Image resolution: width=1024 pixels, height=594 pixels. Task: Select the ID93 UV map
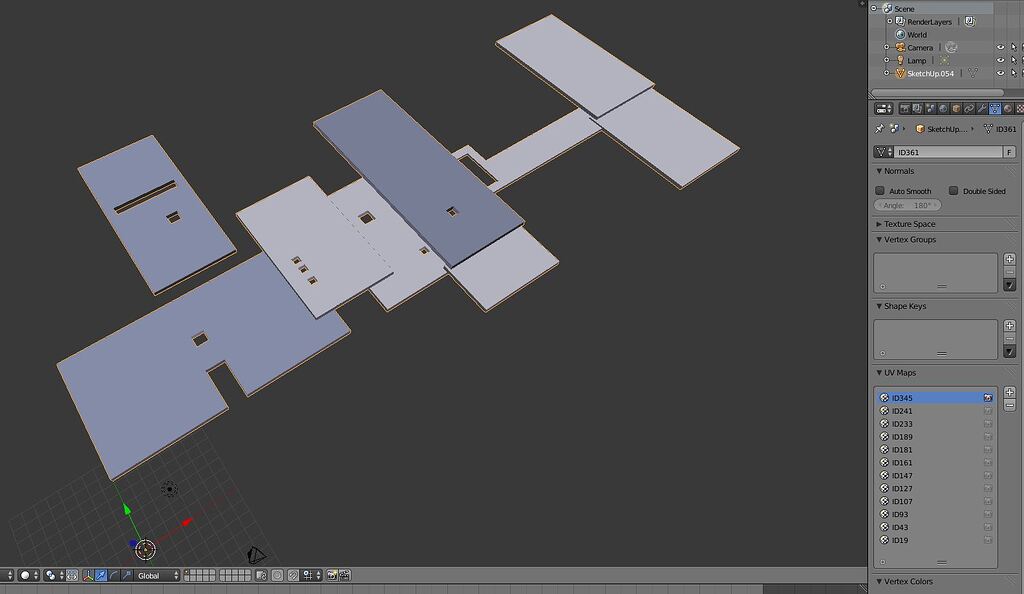[935, 514]
